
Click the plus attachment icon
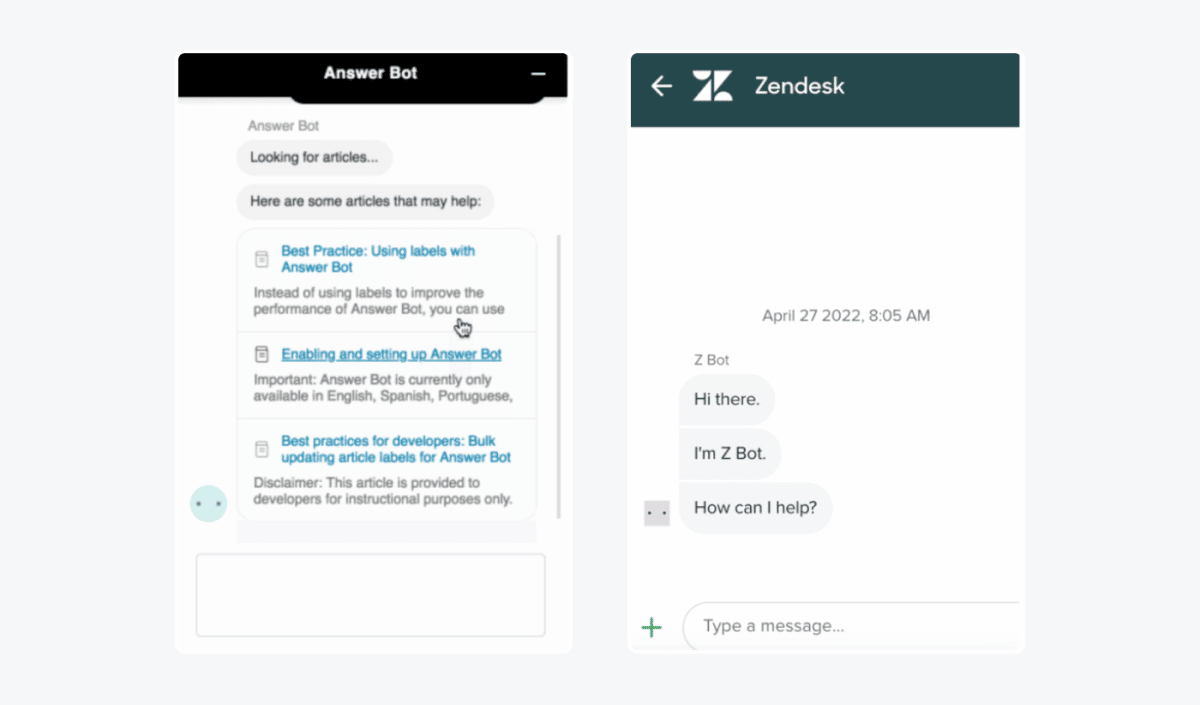pyautogui.click(x=652, y=627)
